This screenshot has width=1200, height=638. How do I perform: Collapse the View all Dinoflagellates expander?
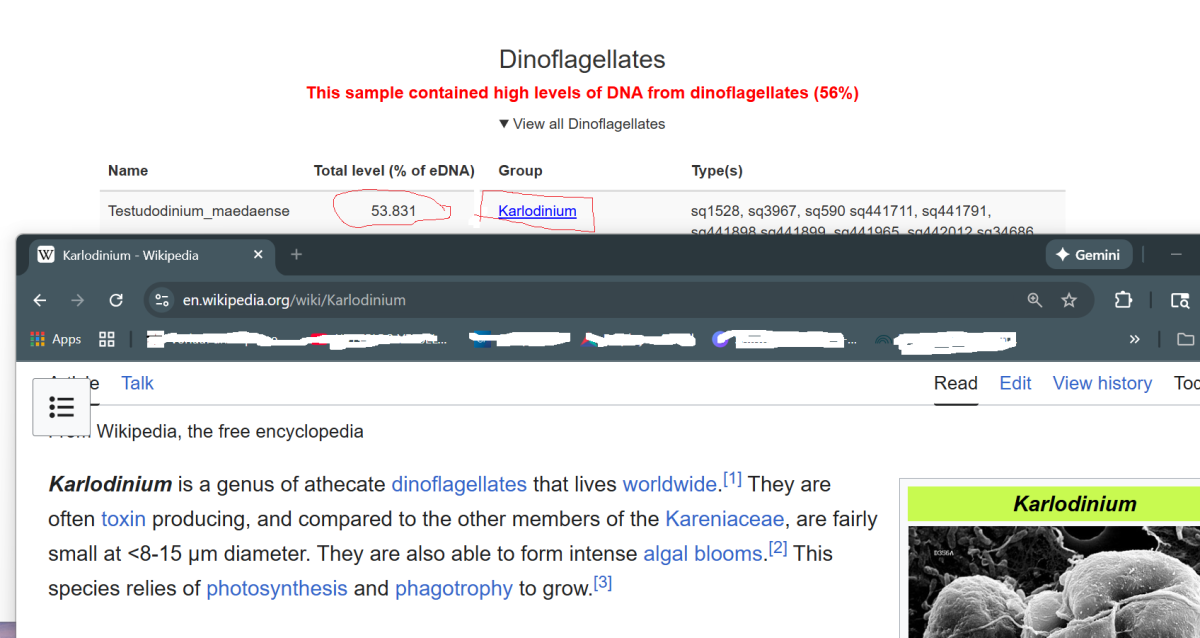tap(582, 124)
